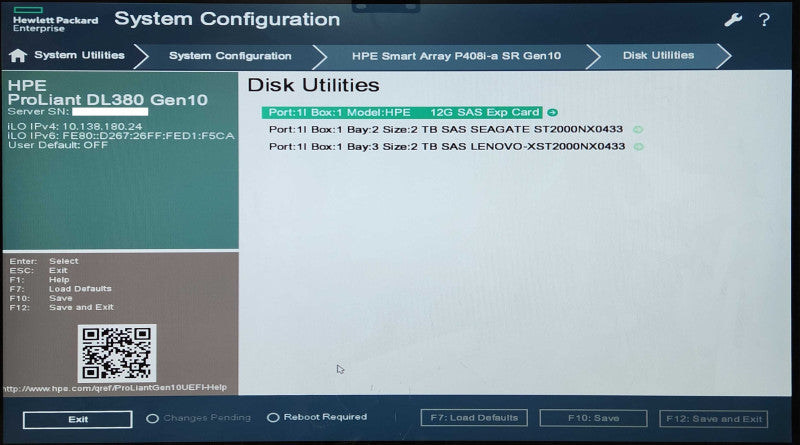This screenshot has width=800, height=445.
Task: Open System Utilities breadcrumb
Action: (x=79, y=55)
